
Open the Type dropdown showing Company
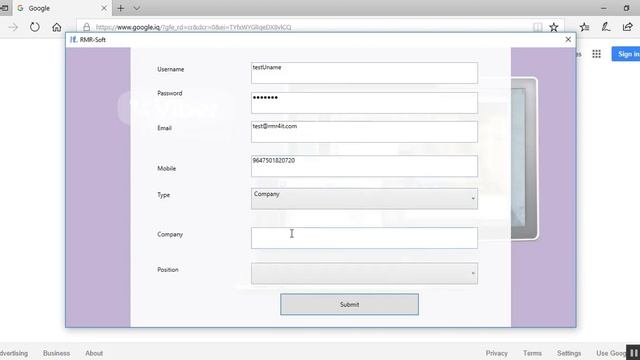point(364,199)
